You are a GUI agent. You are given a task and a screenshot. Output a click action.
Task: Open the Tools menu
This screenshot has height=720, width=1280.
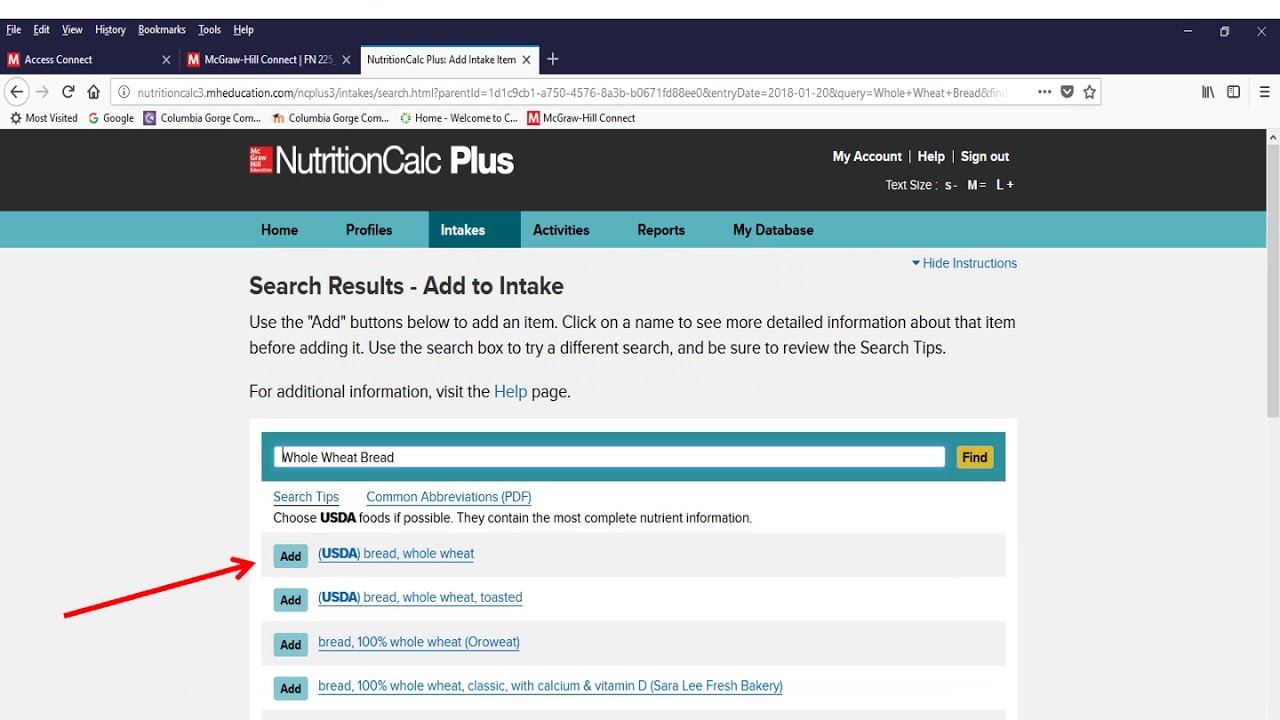209,30
